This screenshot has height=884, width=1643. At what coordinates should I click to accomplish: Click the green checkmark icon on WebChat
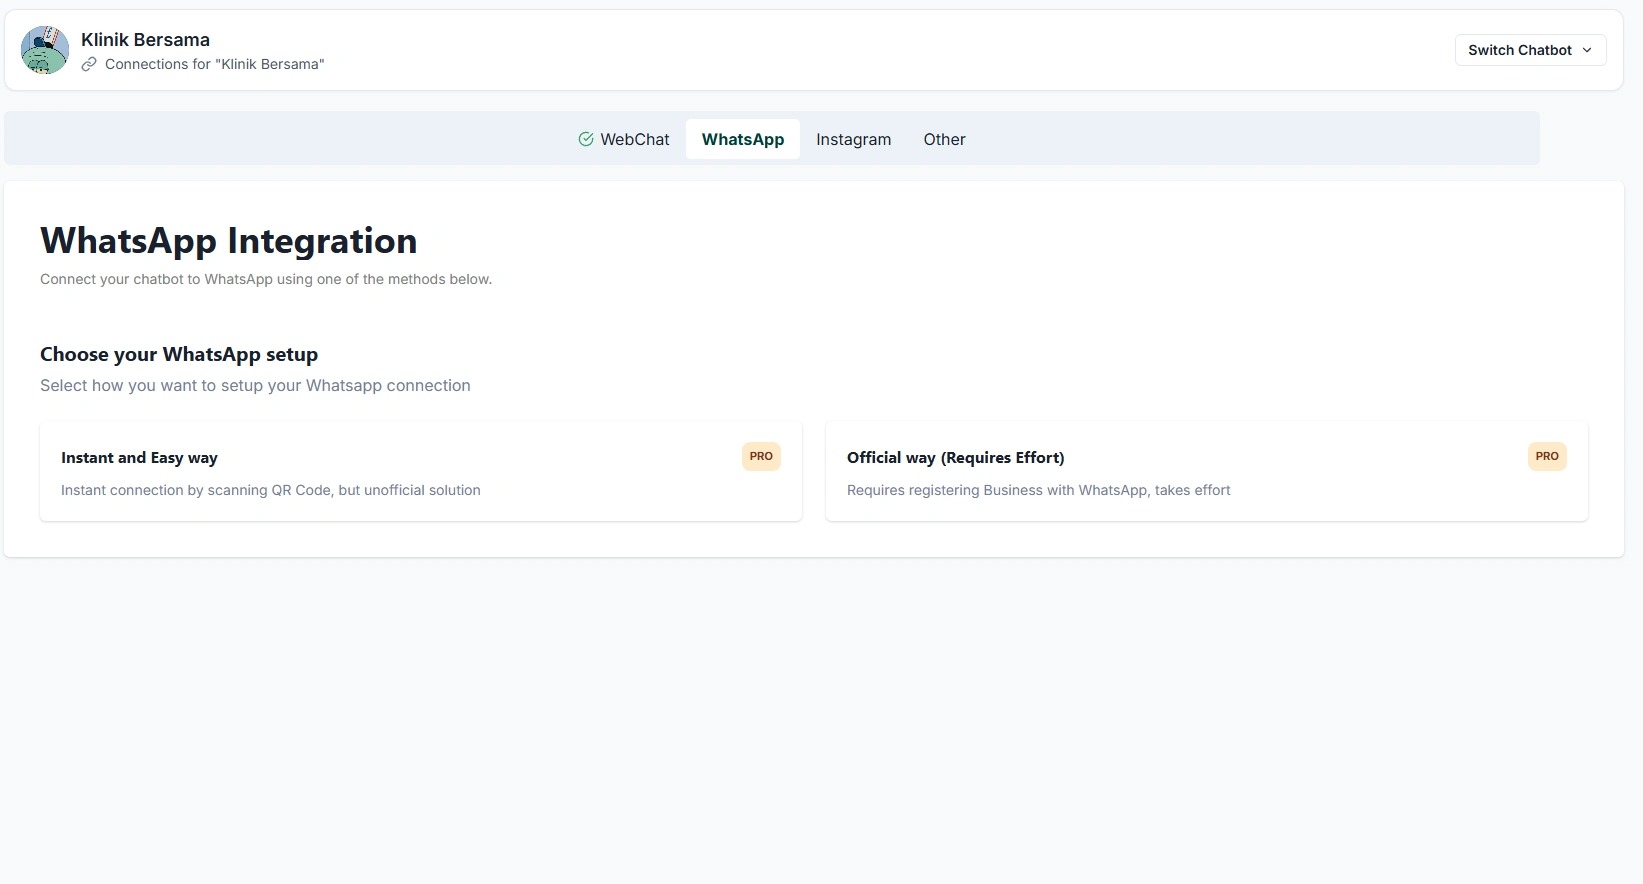click(x=586, y=139)
